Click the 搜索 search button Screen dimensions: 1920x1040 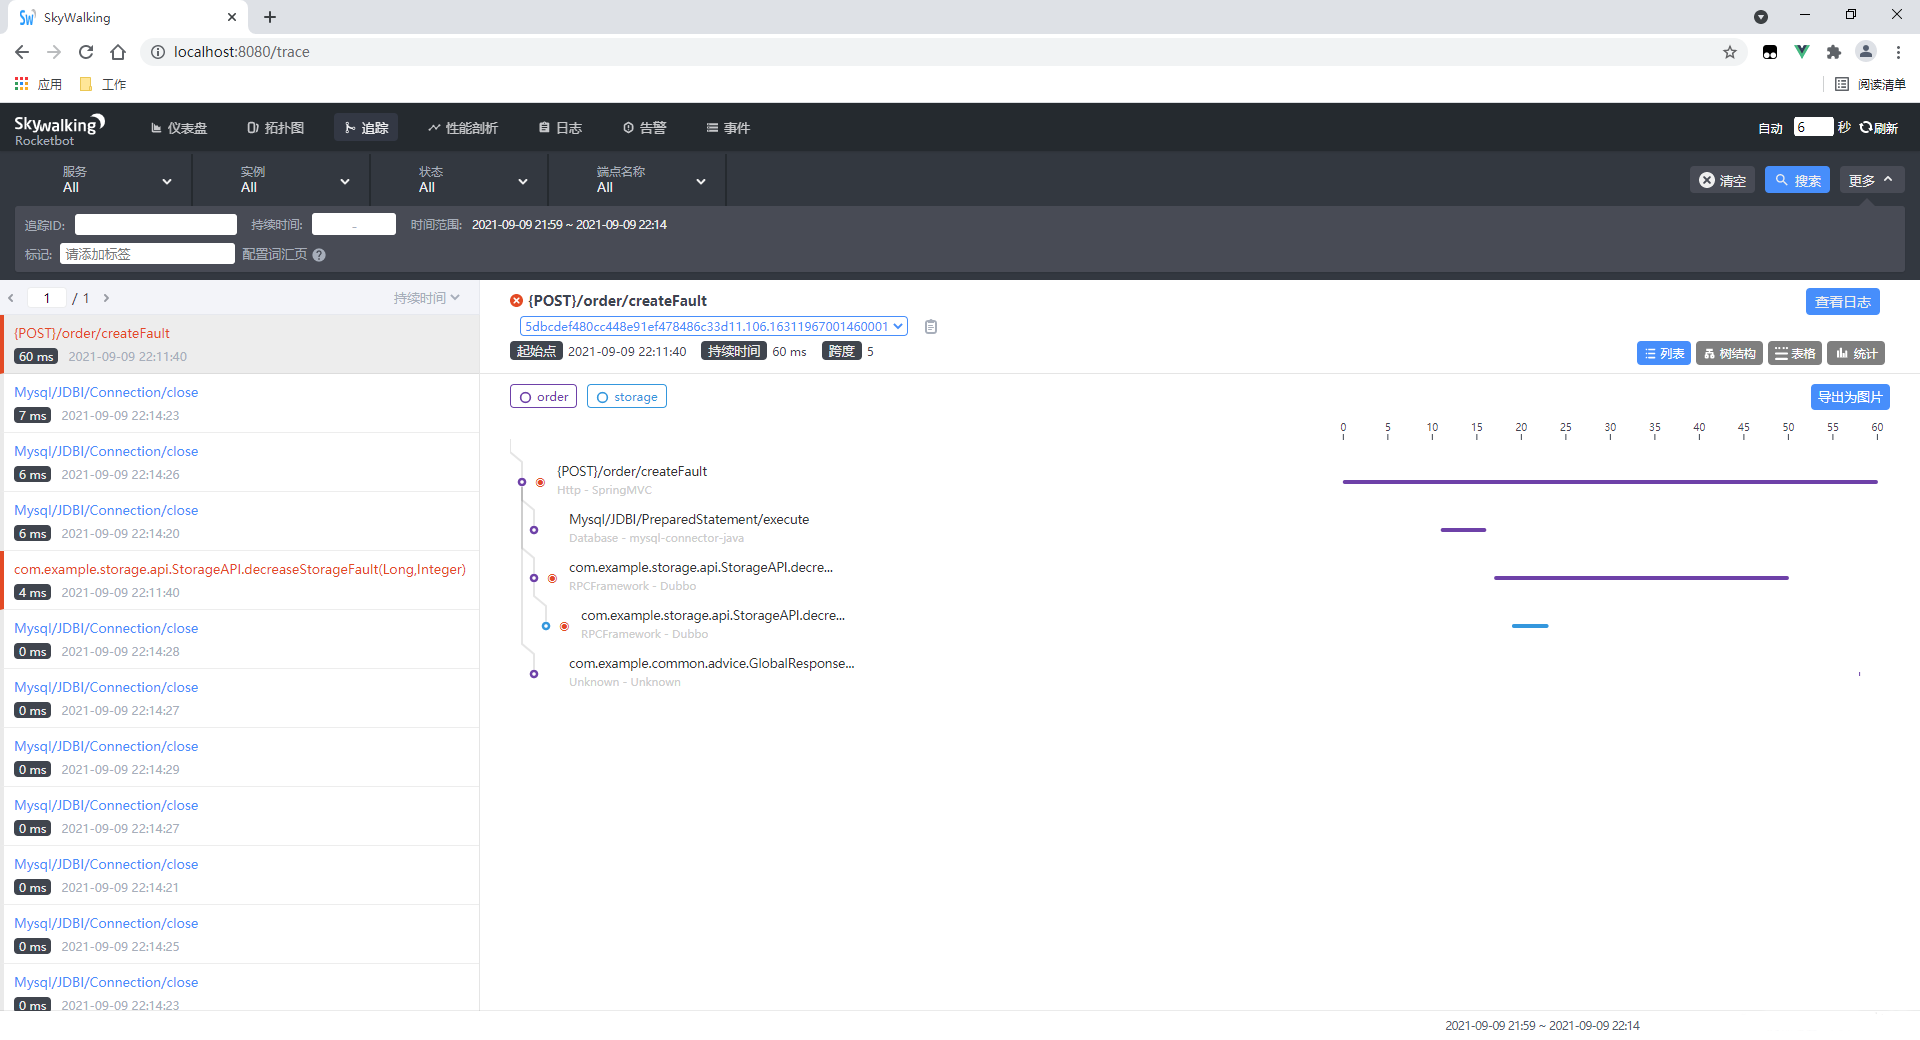tap(1797, 180)
